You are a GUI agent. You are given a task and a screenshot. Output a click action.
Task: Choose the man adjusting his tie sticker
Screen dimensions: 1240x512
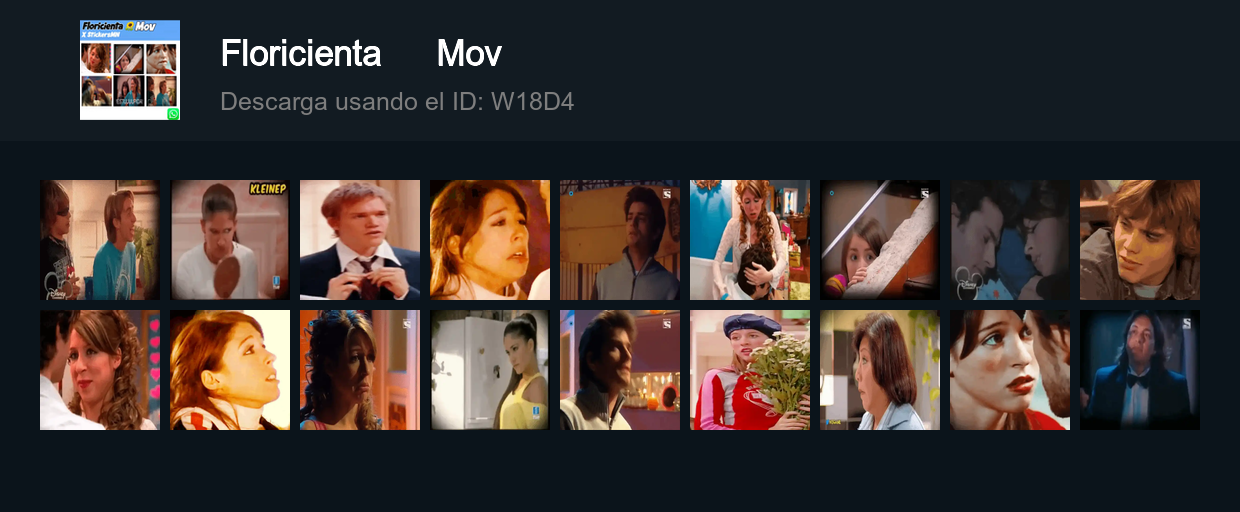[360, 240]
